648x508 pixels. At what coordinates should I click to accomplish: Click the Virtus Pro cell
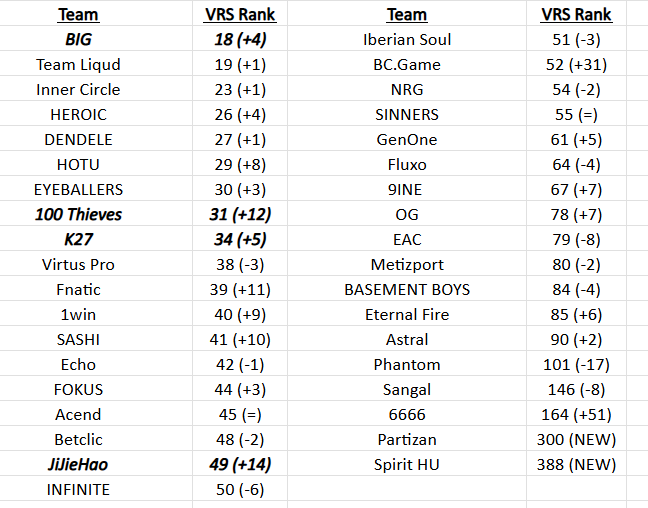[x=79, y=264]
